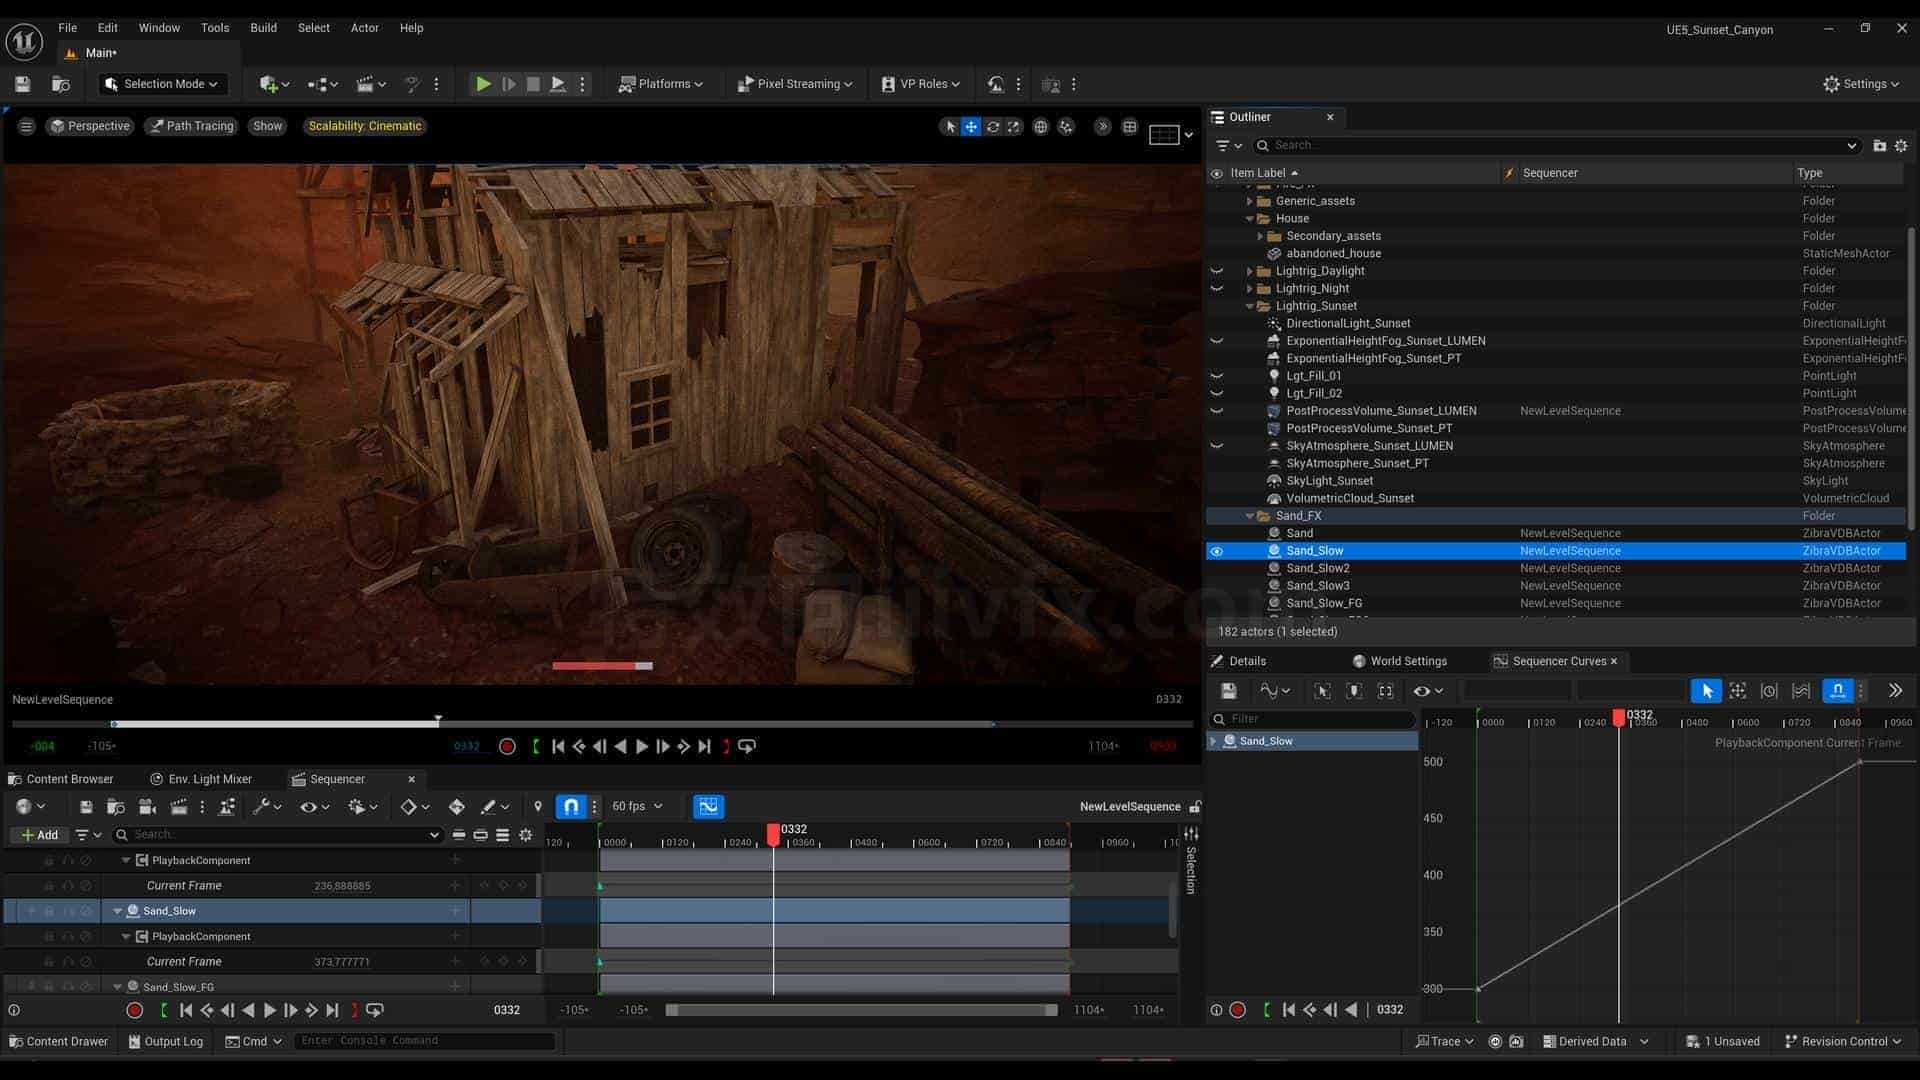
Task: Toggle sequencer curve editor icon
Action: (708, 806)
